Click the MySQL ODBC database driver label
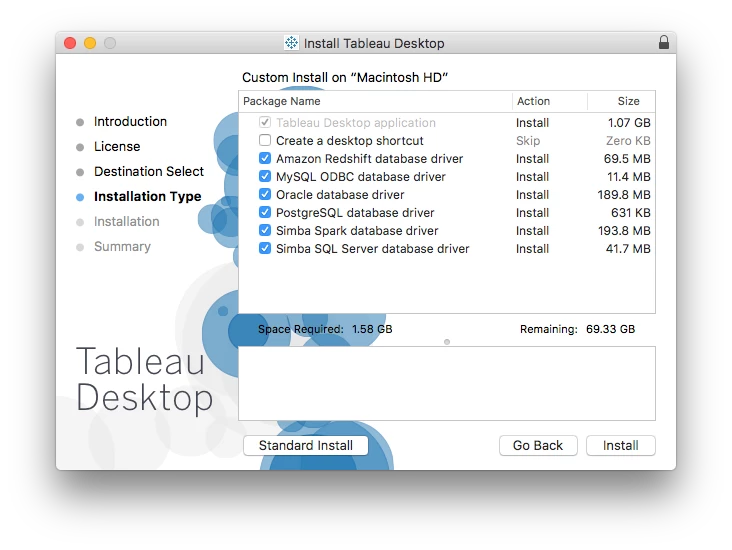Image resolution: width=732 pixels, height=550 pixels. (360, 177)
